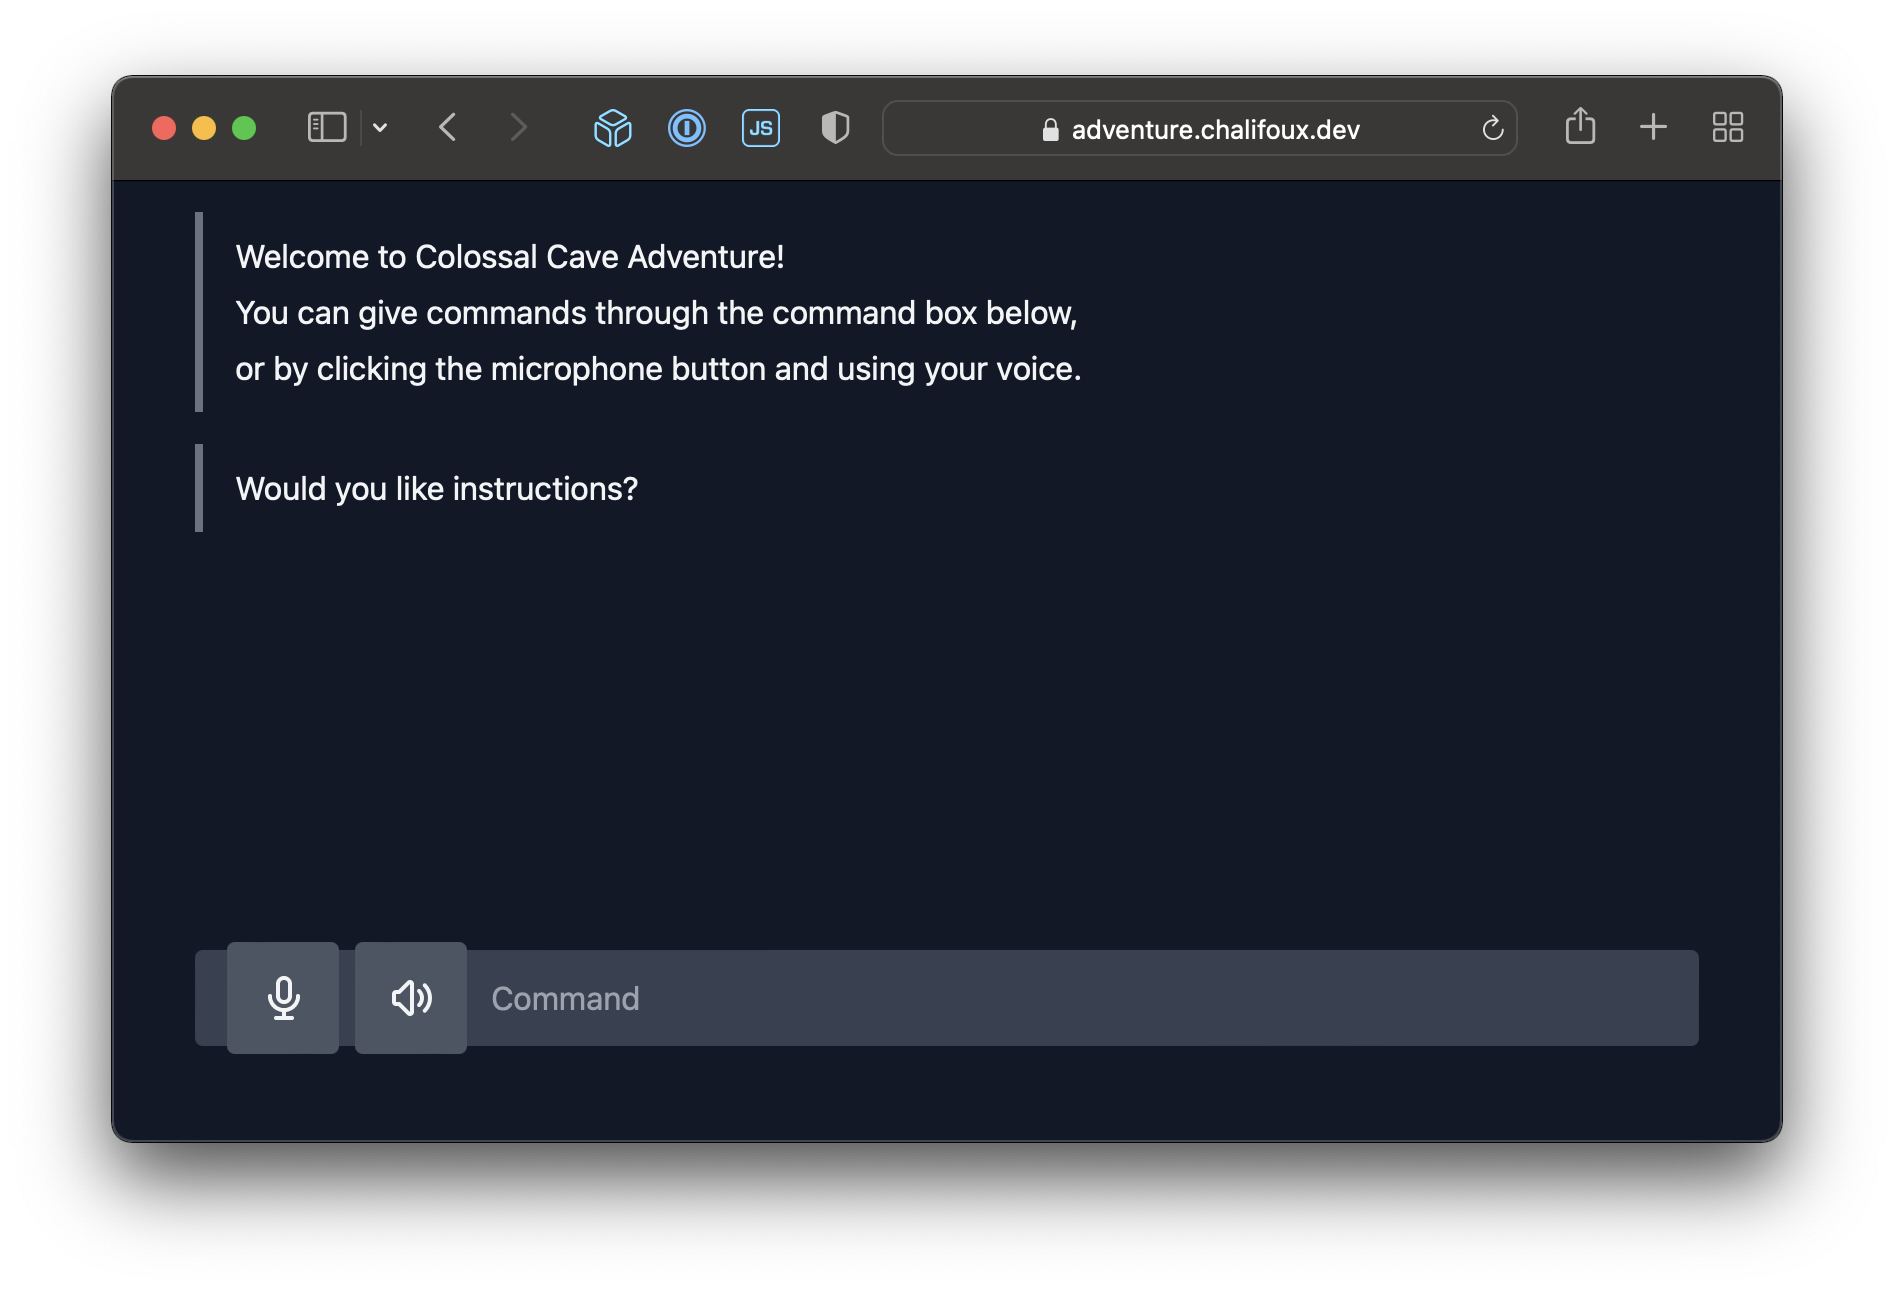This screenshot has height=1290, width=1894.
Task: Toggle the speaker audio output button
Action: [411, 997]
